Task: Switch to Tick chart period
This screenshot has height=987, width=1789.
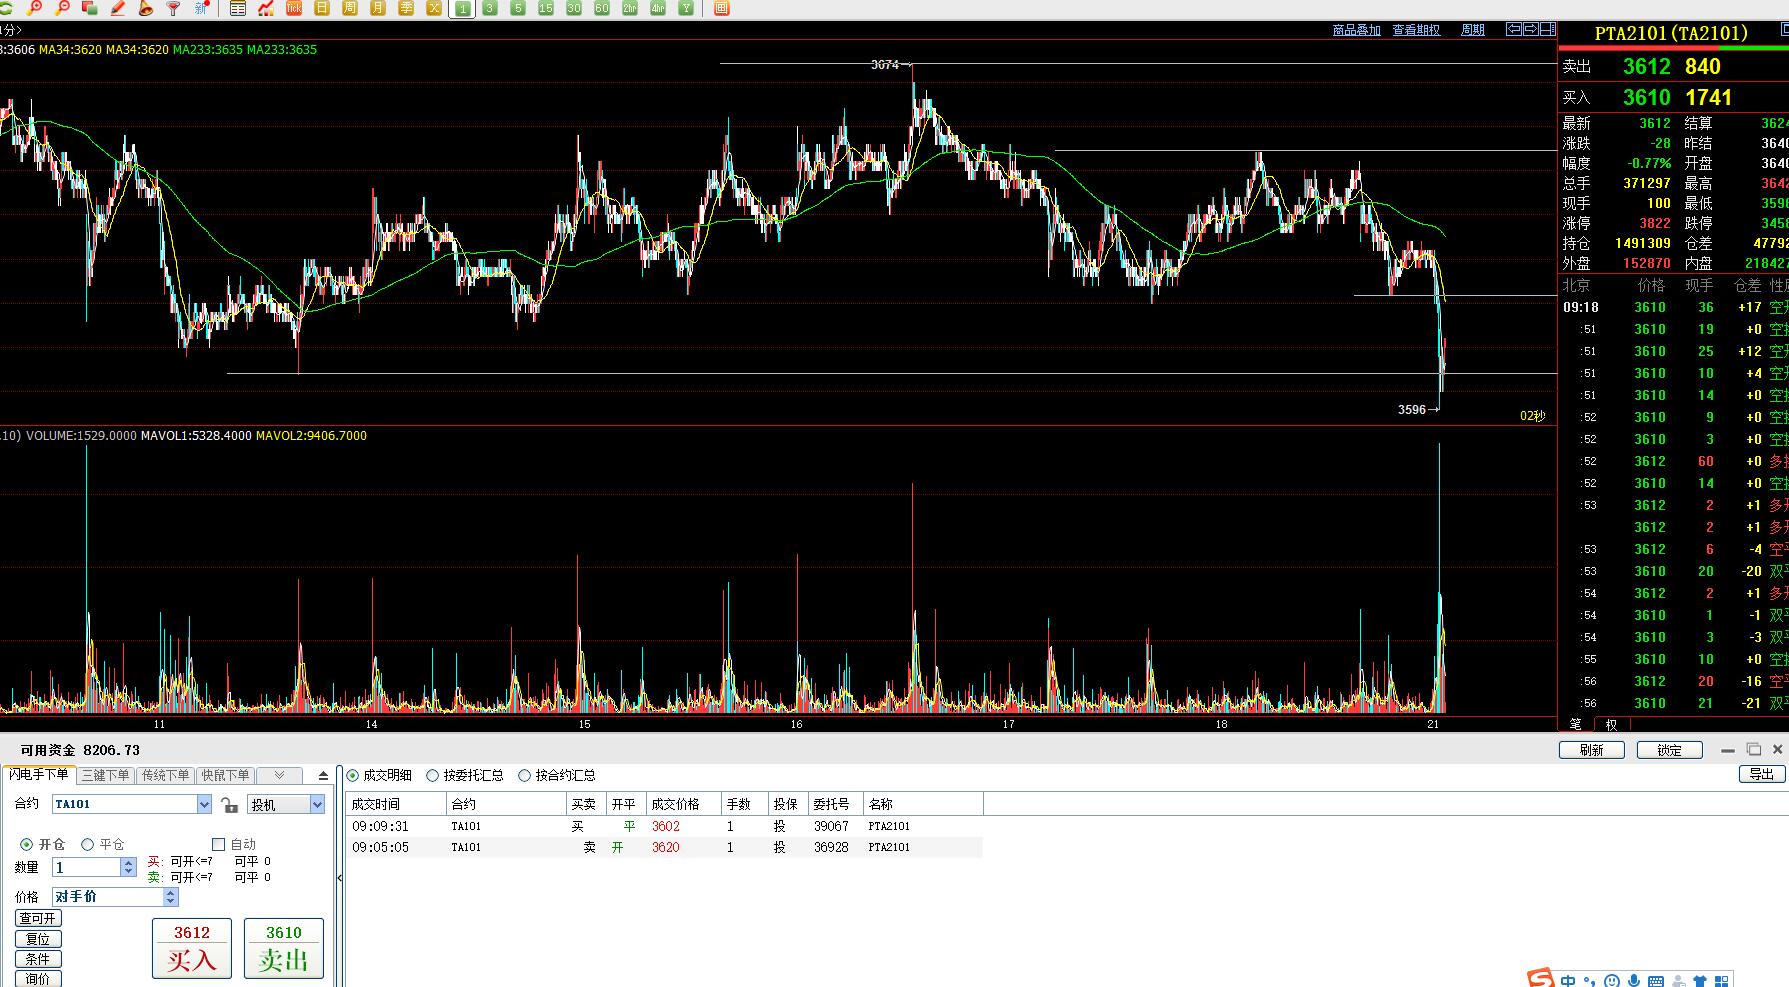Action: coord(294,8)
